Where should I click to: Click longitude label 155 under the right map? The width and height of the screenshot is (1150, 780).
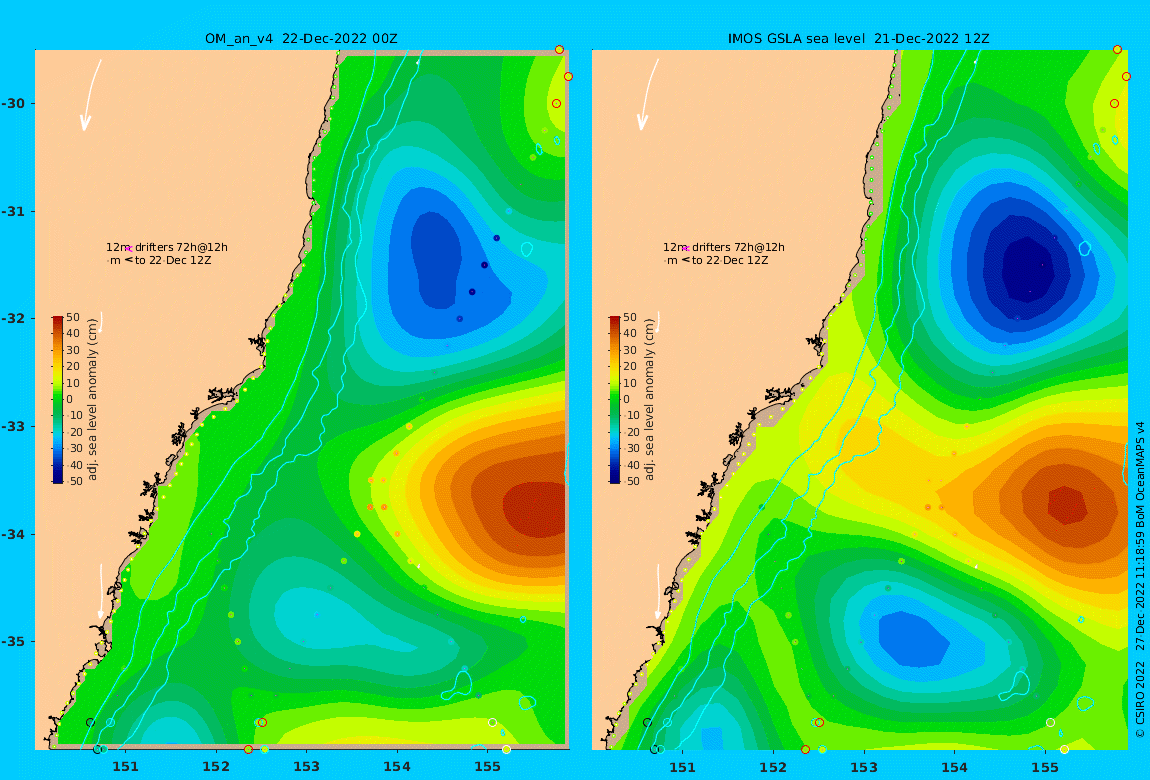(x=1044, y=768)
